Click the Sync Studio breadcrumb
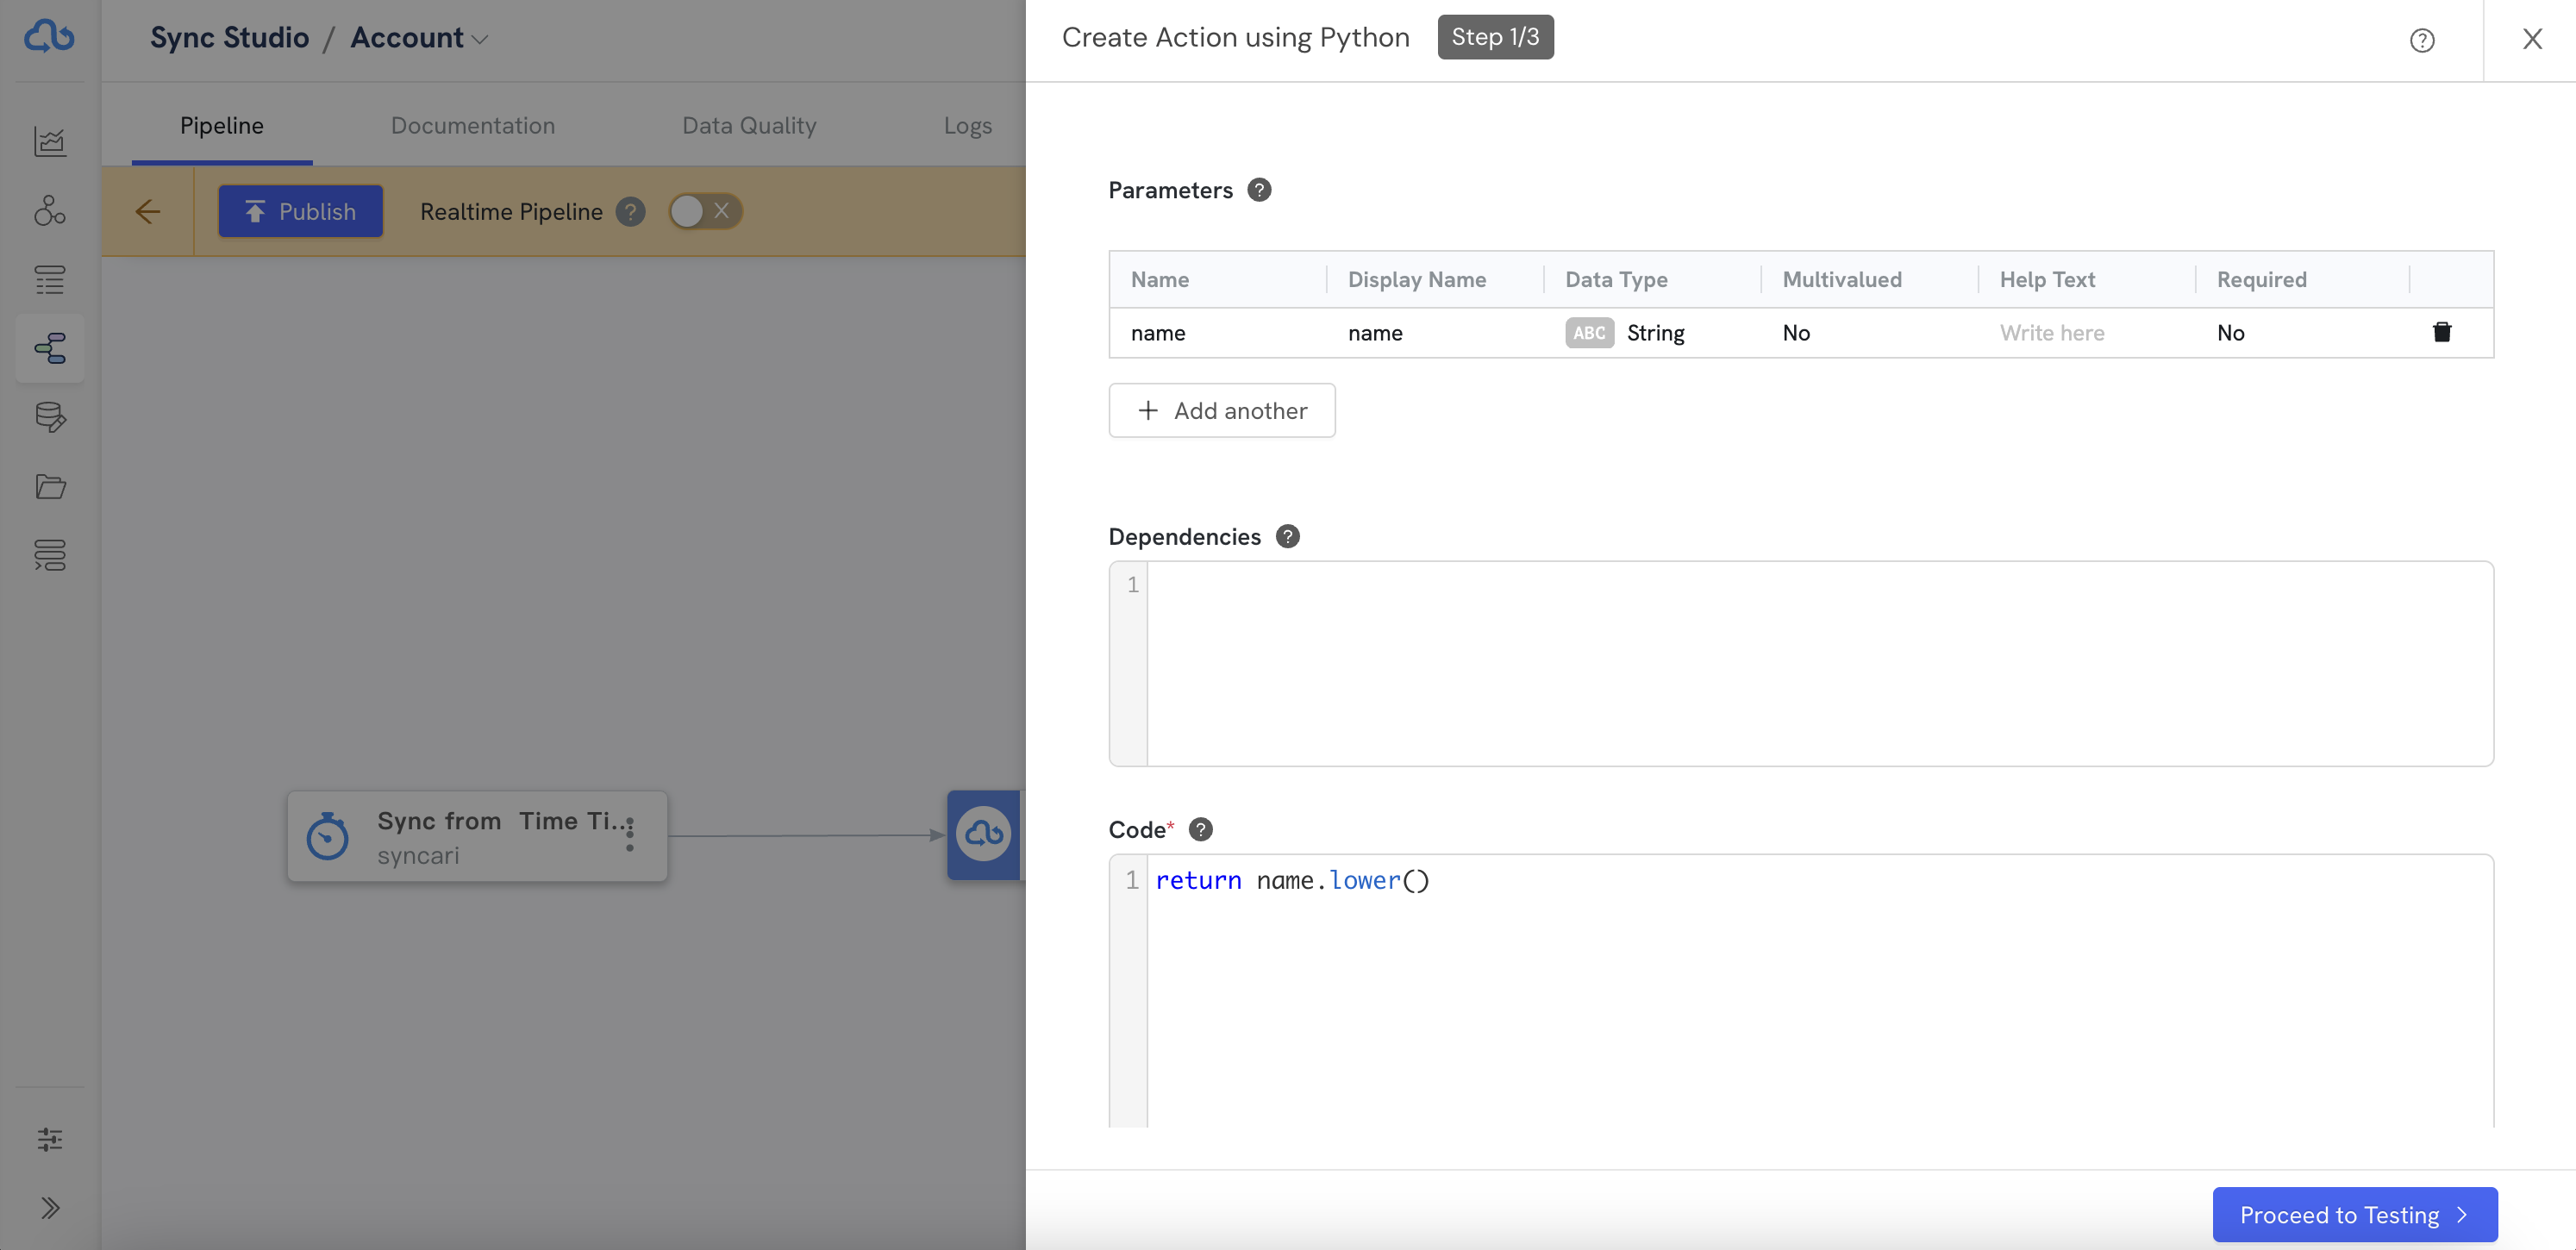This screenshot has width=2576, height=1250. pos(229,38)
